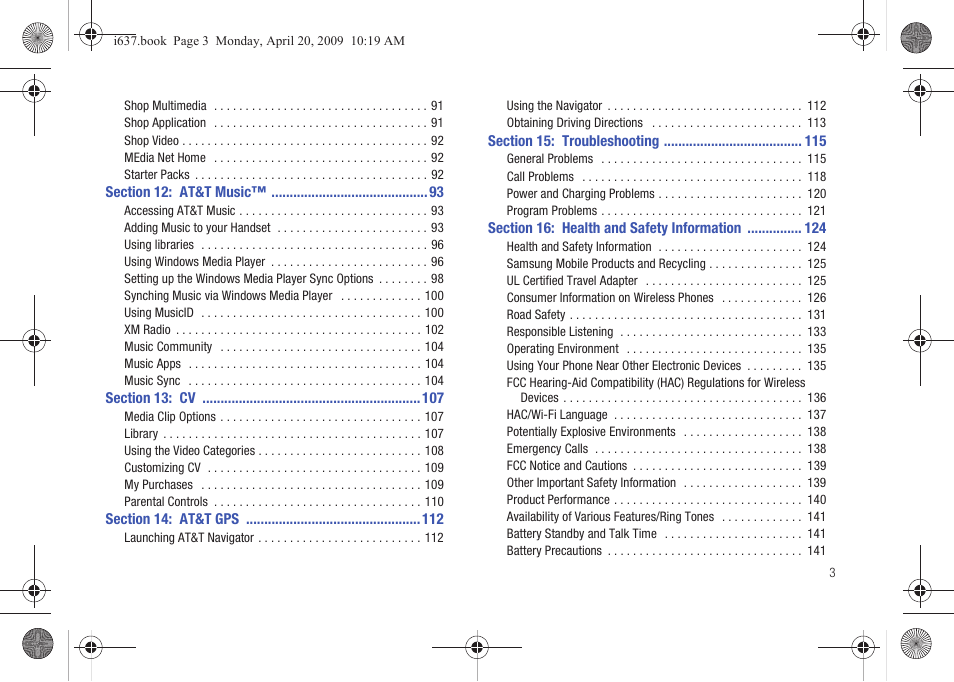Open Using the Video Categories entry
The image size is (954, 682).
tap(284, 451)
